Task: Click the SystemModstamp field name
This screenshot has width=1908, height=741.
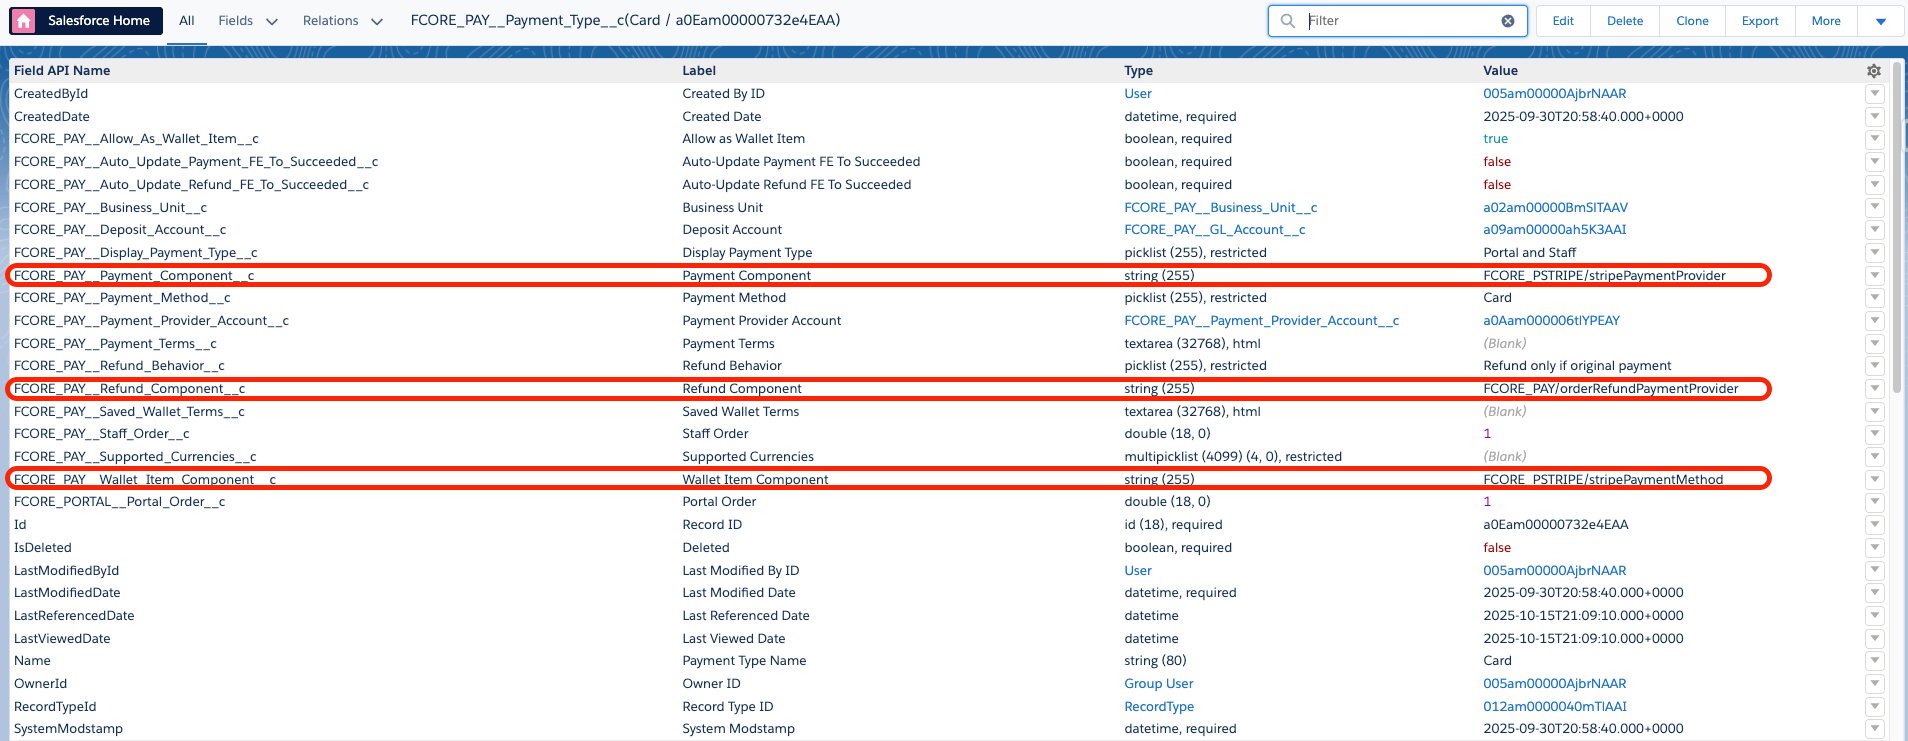Action: point(68,729)
